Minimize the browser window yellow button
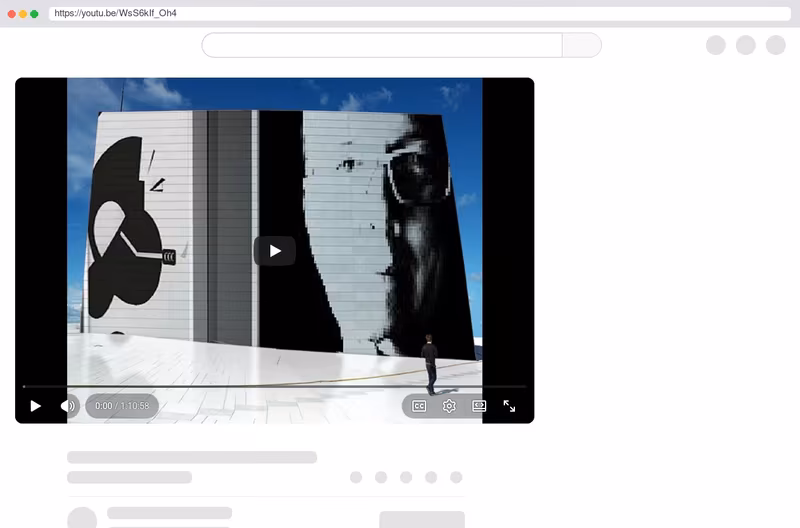Image resolution: width=800 pixels, height=528 pixels. [23, 14]
